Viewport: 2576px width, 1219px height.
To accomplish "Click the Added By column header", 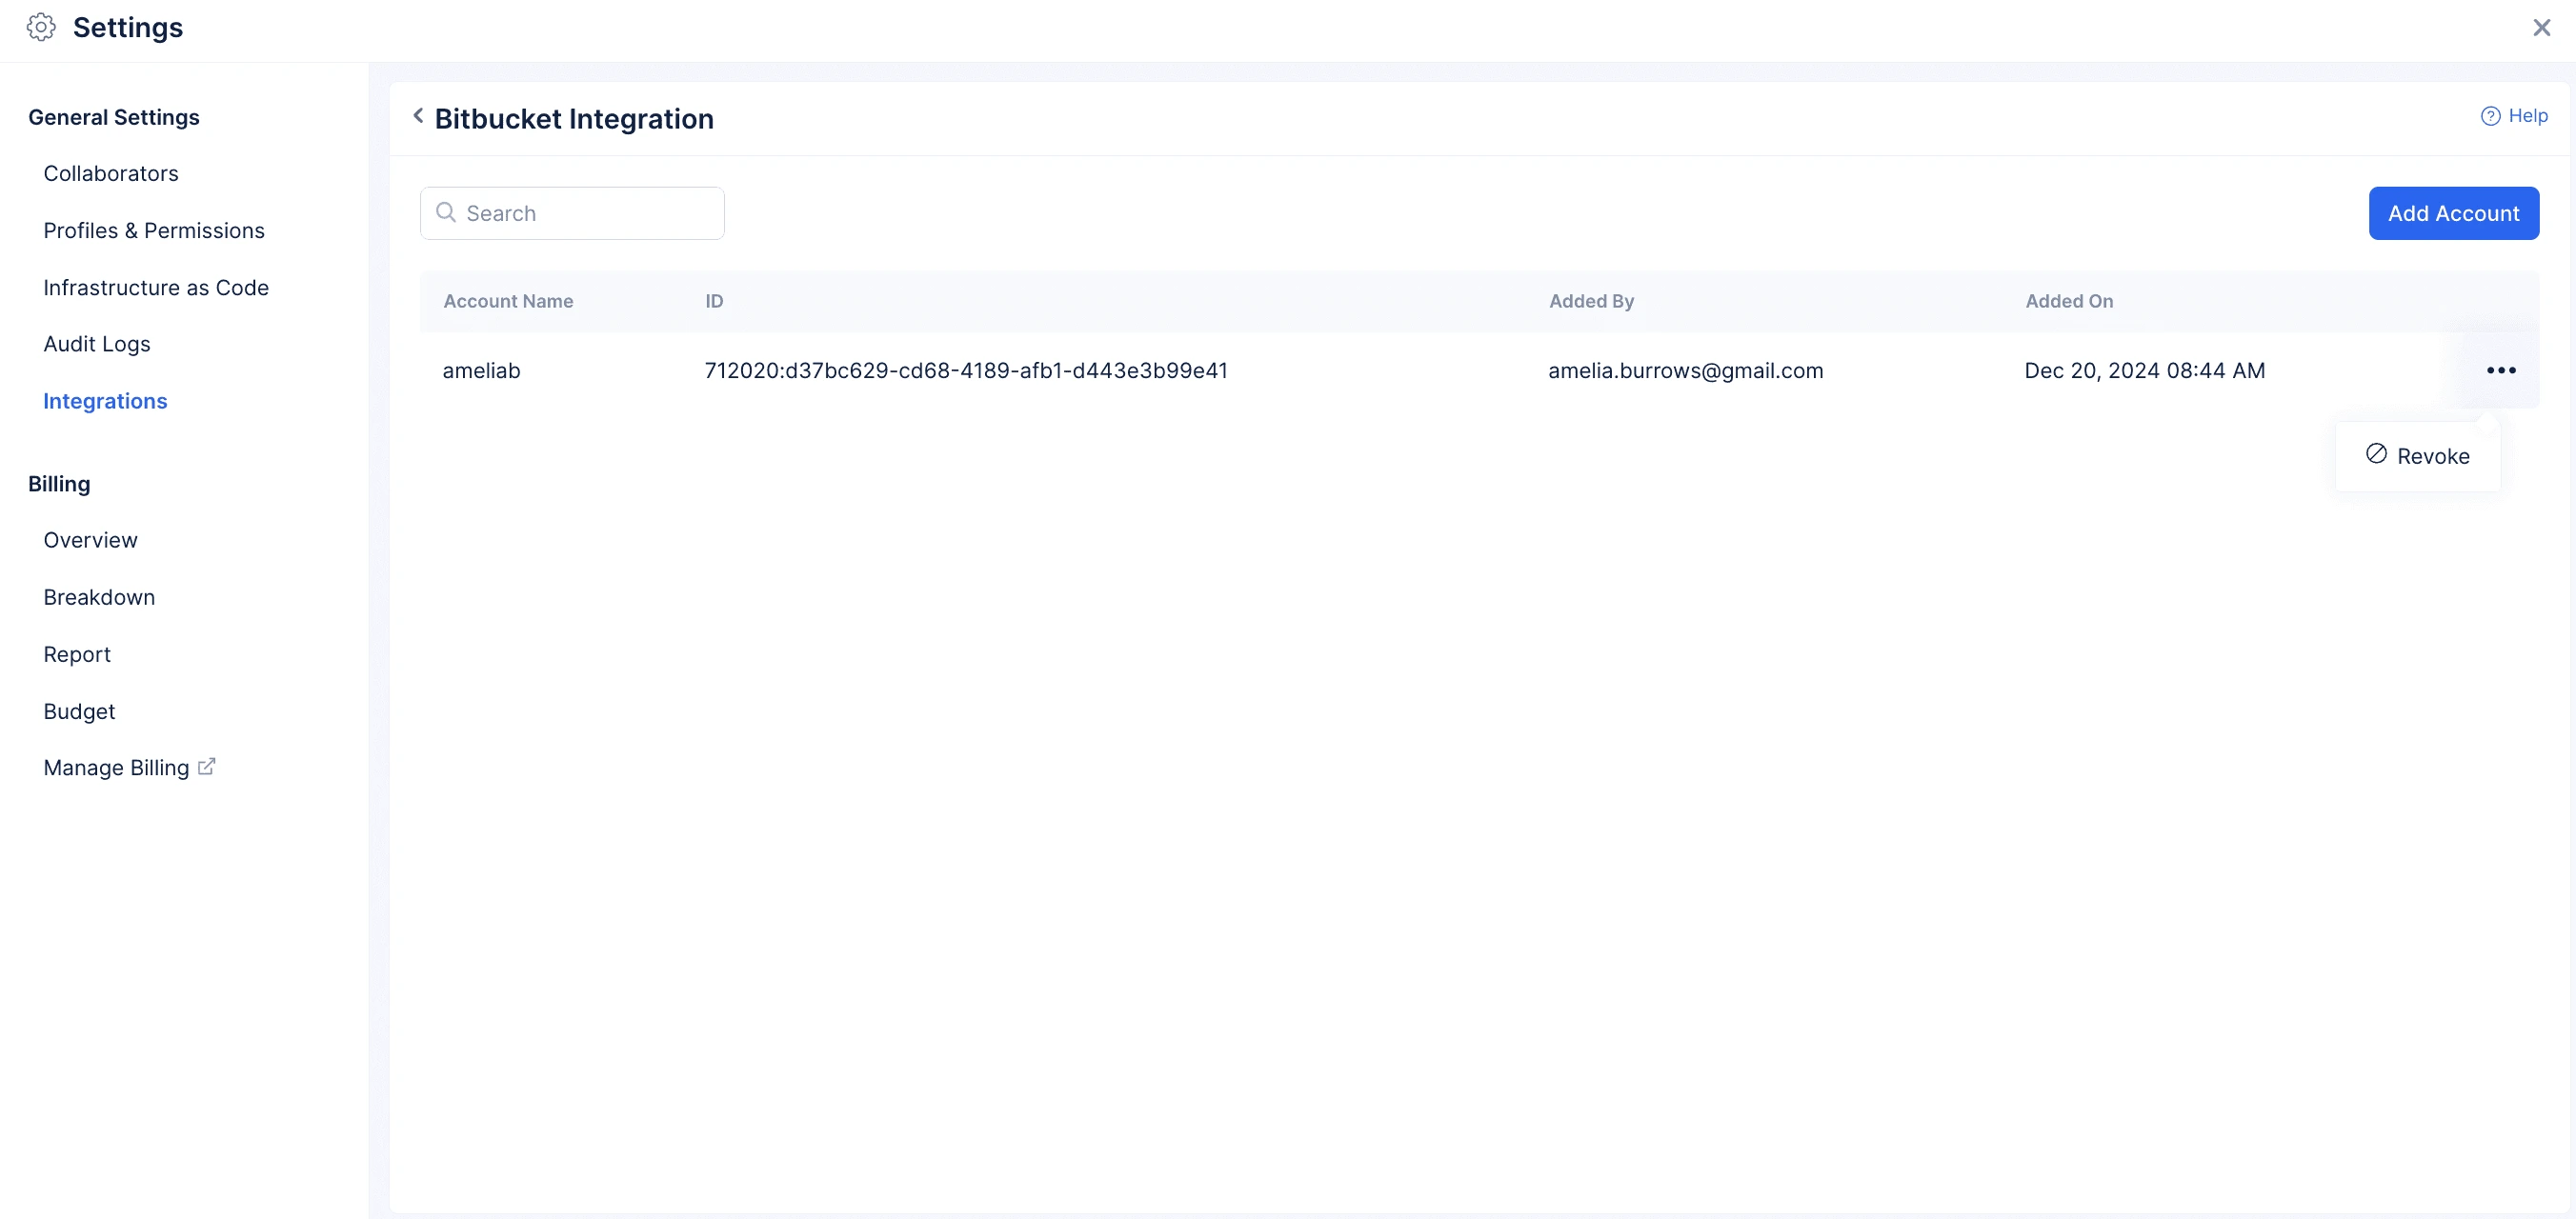I will (1591, 301).
